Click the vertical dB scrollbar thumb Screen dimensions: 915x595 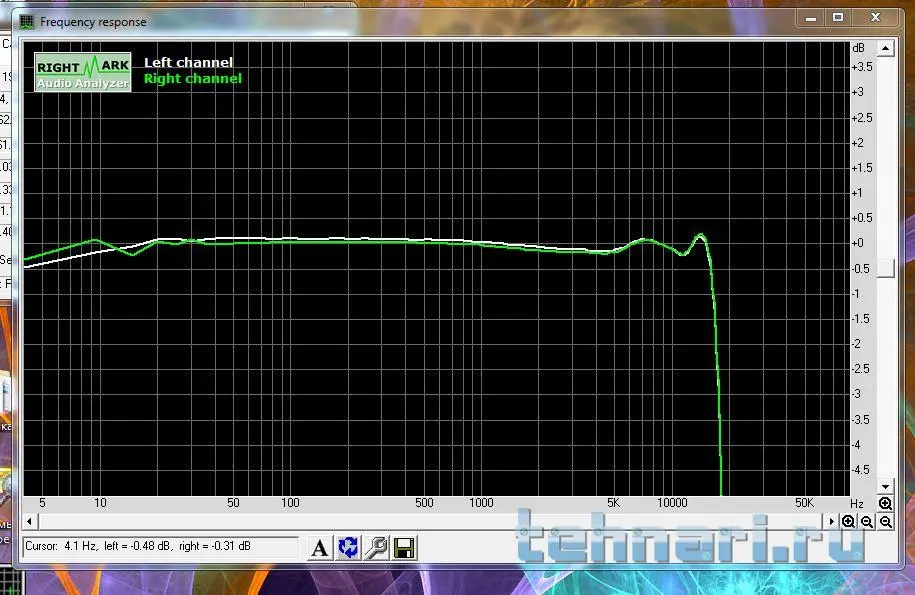tap(886, 269)
